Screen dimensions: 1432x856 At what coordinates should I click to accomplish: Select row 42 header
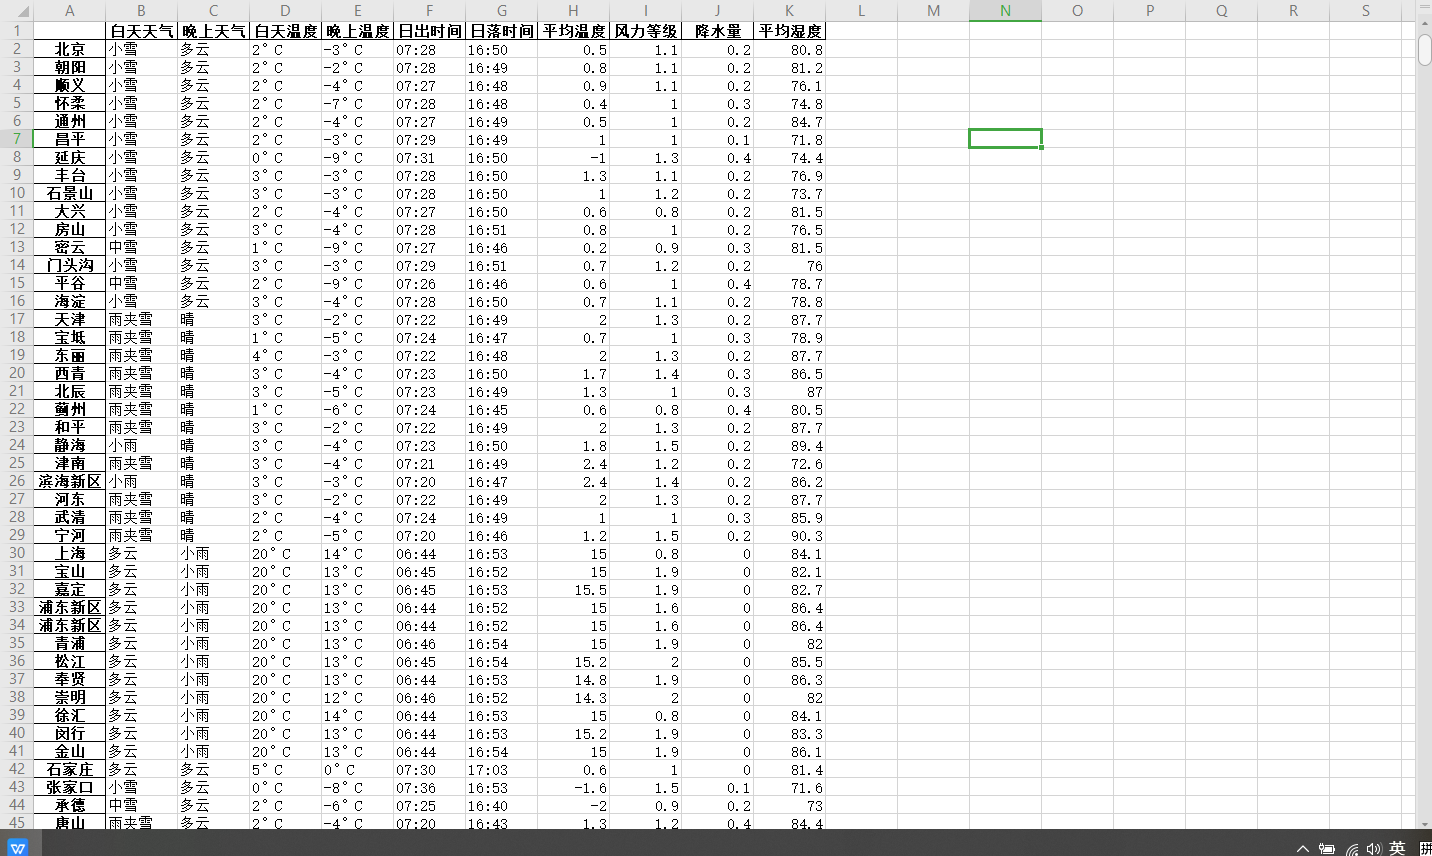coord(16,769)
